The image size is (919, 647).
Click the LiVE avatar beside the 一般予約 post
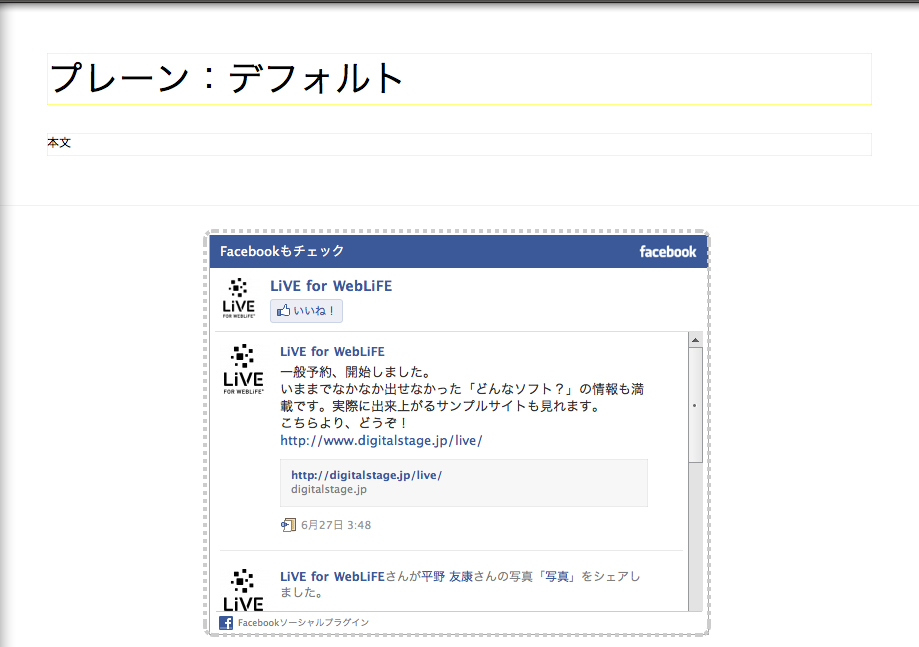[x=243, y=369]
